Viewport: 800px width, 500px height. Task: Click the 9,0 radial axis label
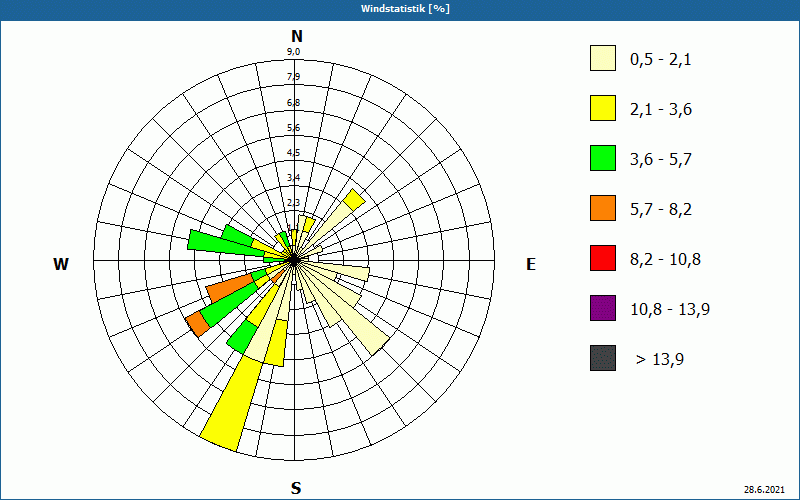[293, 52]
